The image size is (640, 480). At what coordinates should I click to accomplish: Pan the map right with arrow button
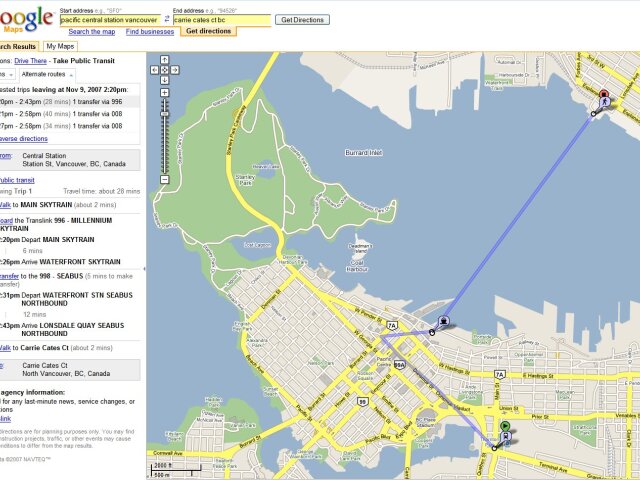click(174, 70)
